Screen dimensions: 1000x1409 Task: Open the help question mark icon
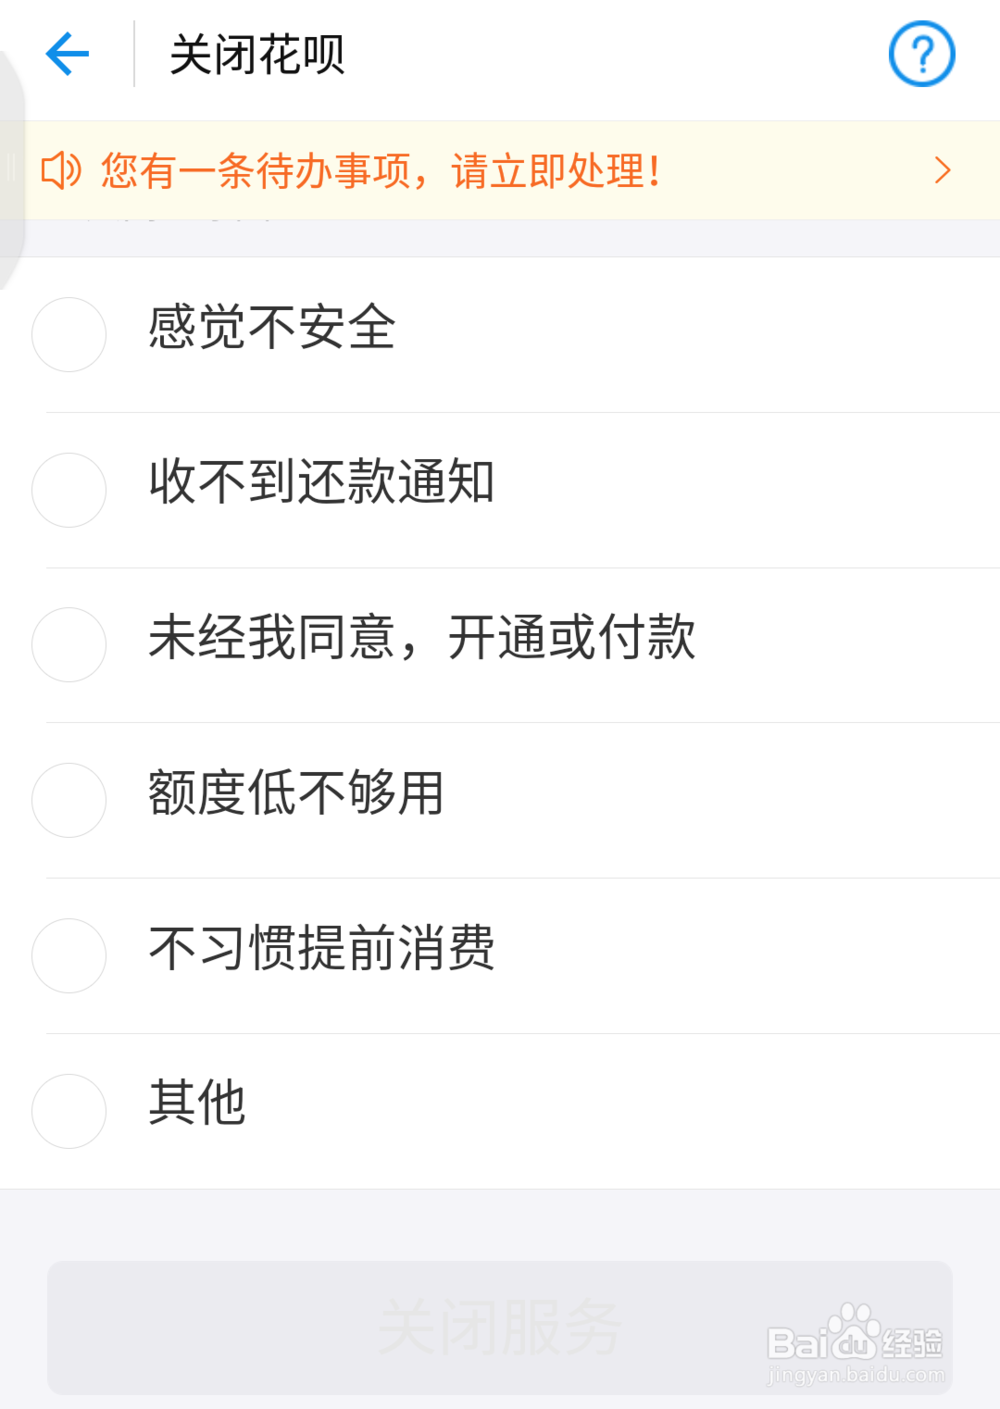point(922,54)
